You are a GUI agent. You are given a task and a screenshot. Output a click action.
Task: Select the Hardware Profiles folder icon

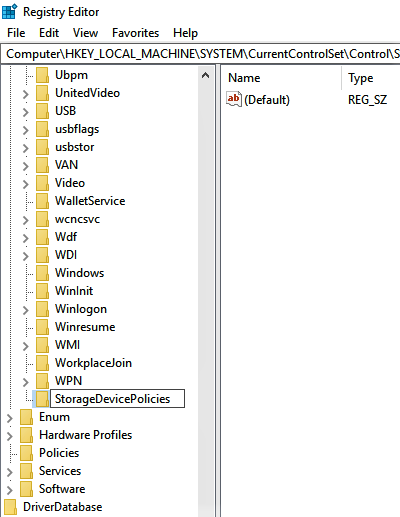(26, 435)
